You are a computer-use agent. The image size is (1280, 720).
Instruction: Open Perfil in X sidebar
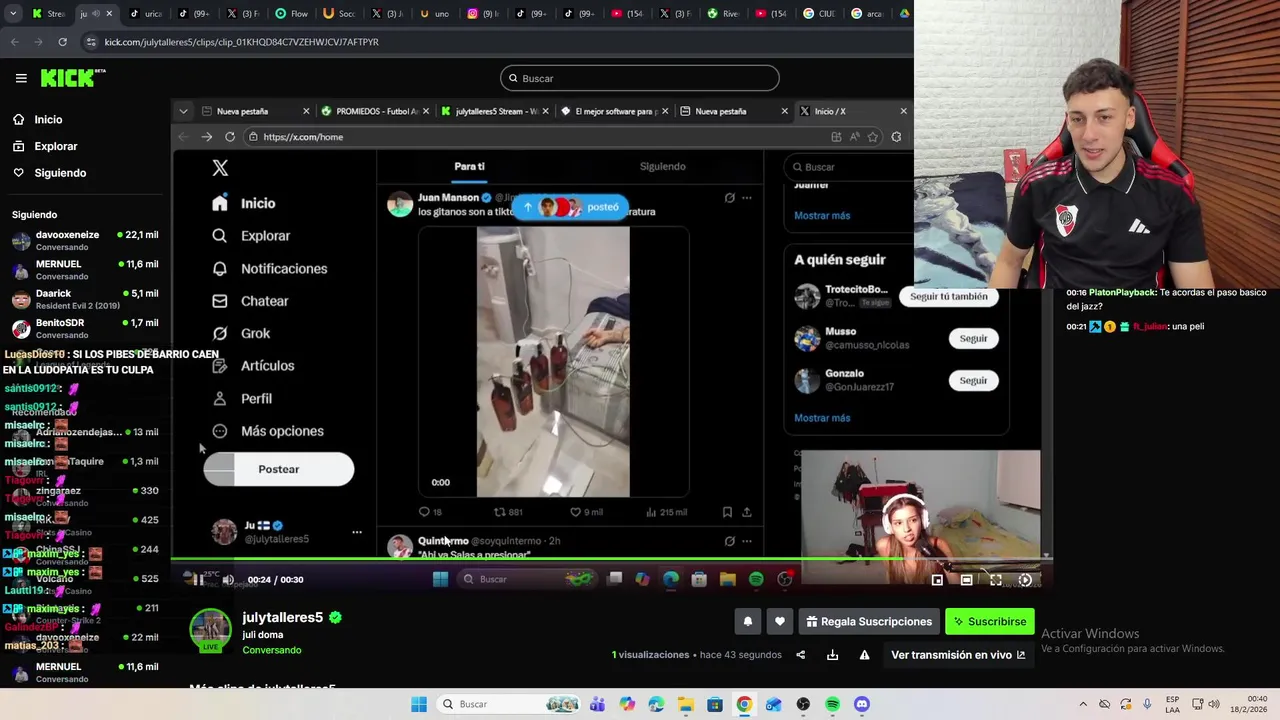[x=243, y=398]
